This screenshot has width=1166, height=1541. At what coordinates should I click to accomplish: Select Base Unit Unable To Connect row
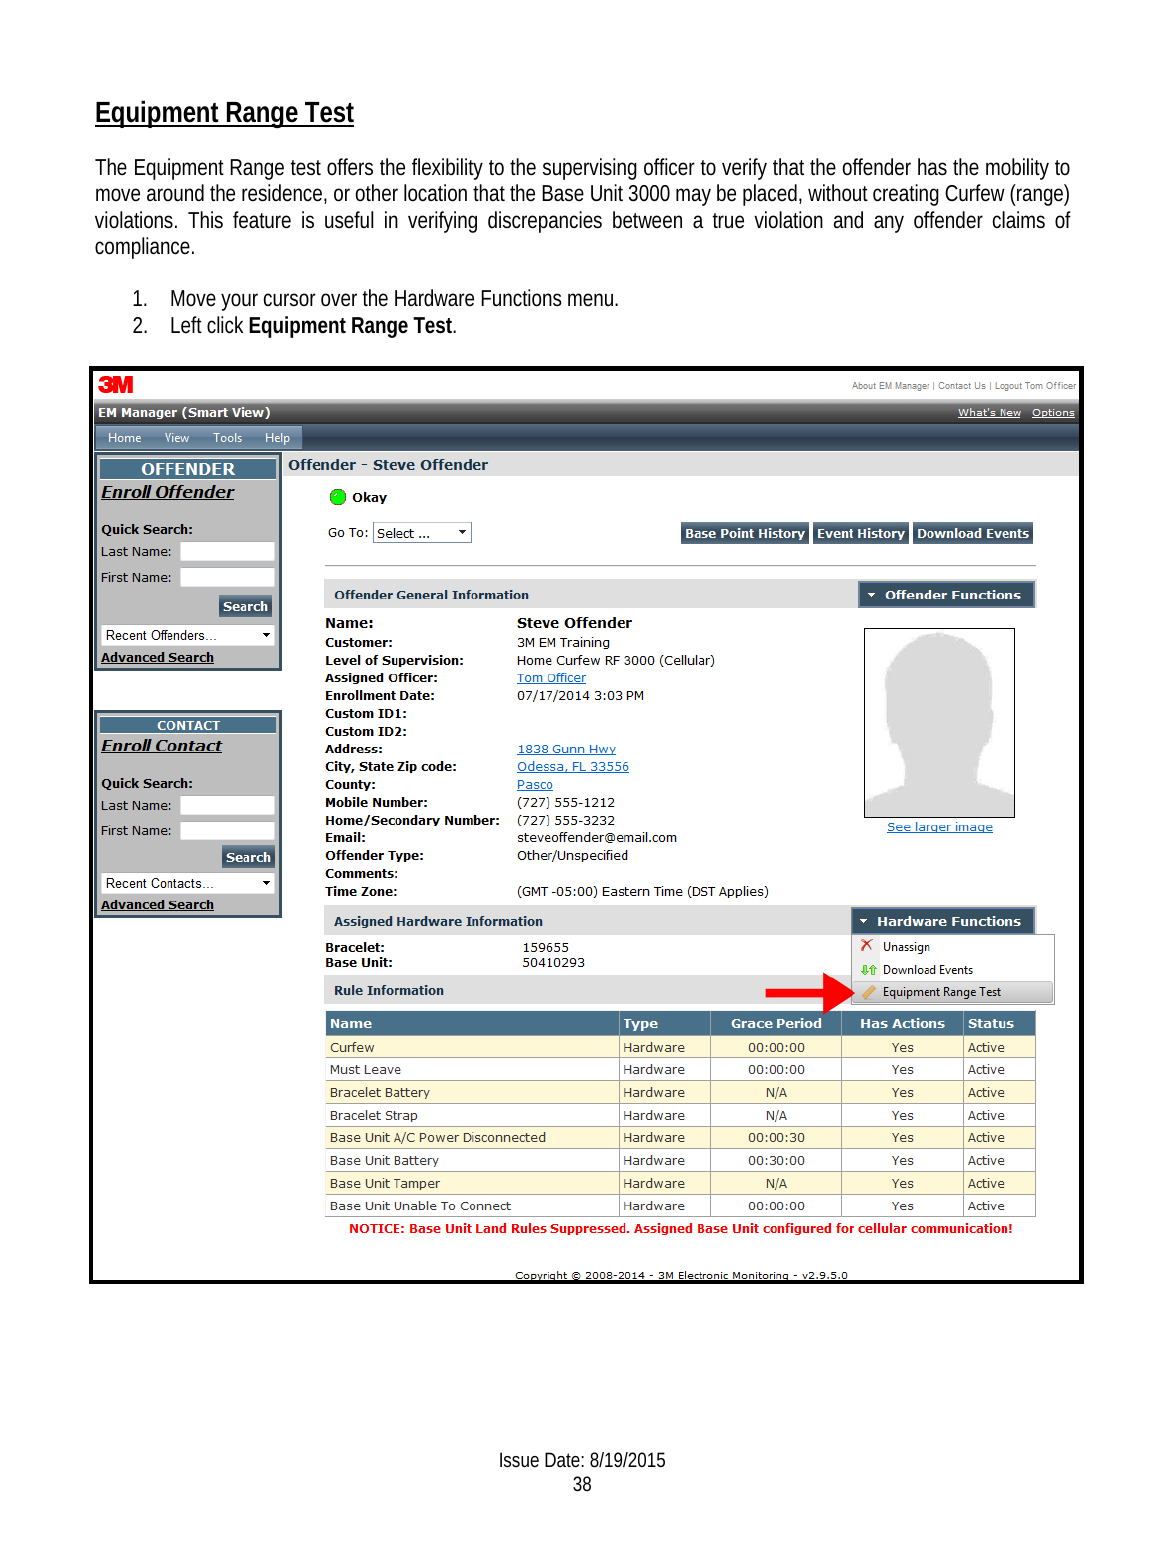click(680, 1206)
